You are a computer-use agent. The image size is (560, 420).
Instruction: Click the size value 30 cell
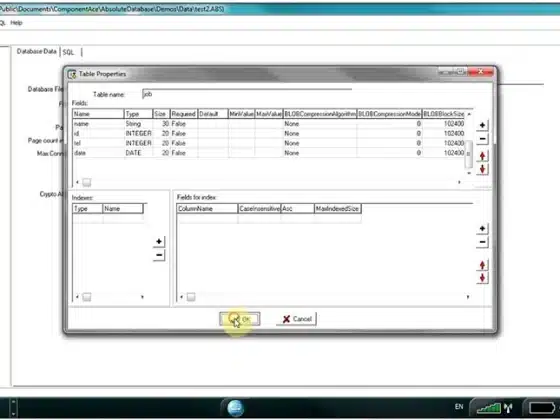pyautogui.click(x=161, y=124)
